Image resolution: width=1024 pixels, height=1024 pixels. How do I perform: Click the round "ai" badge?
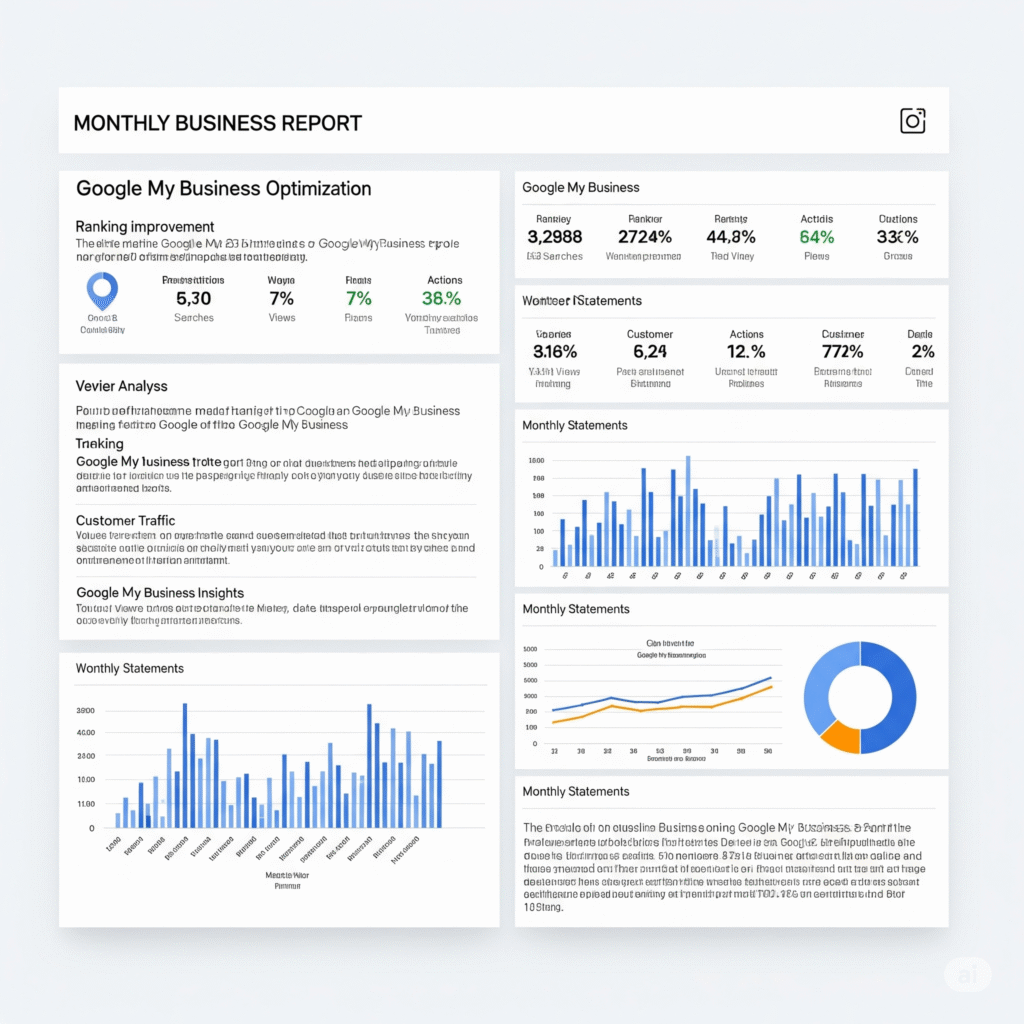[x=967, y=974]
